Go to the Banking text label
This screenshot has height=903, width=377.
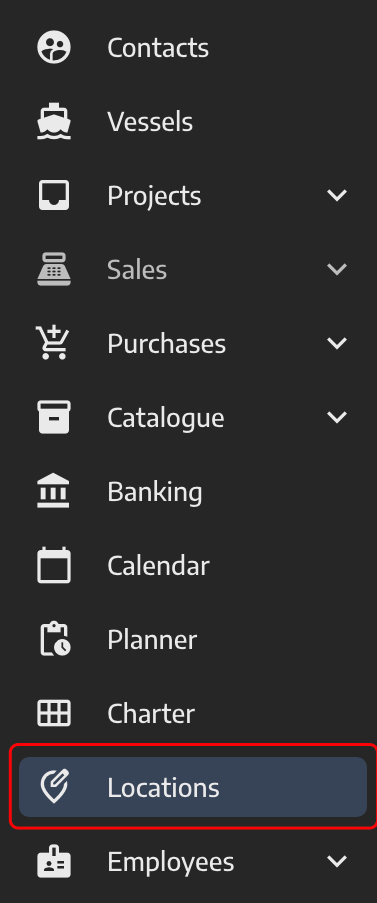click(155, 492)
